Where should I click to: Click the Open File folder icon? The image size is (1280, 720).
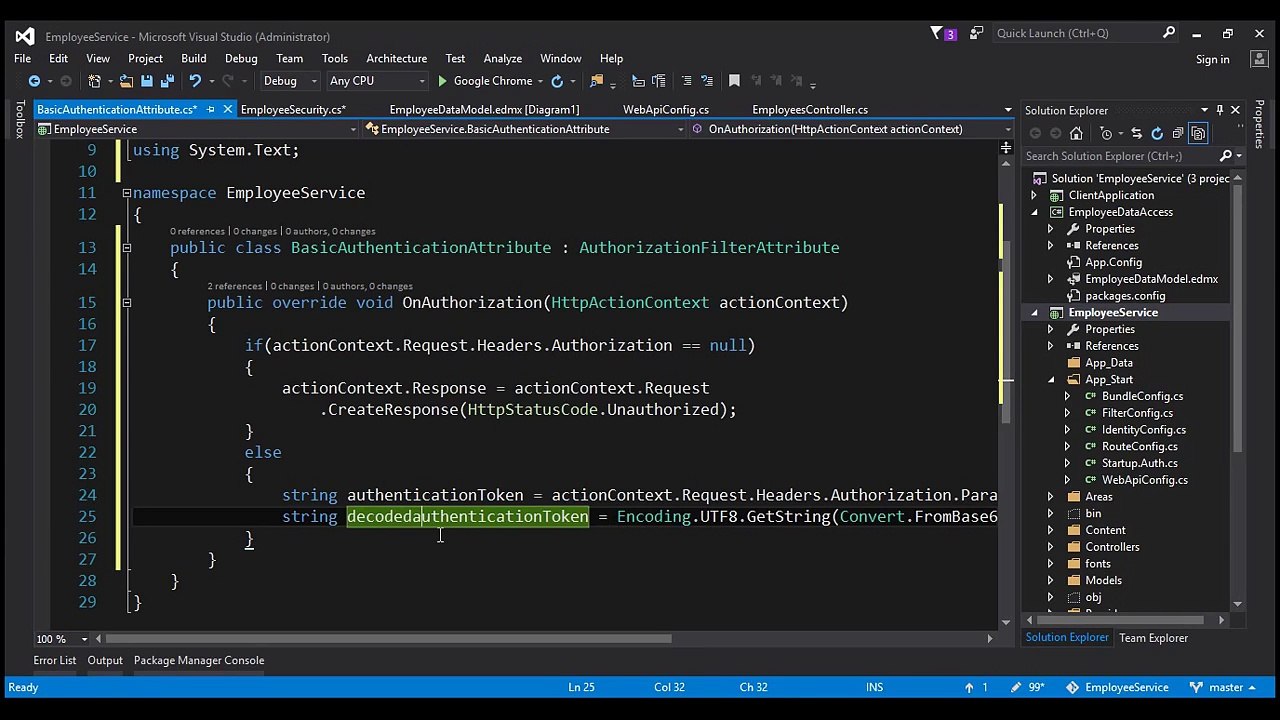[127, 81]
